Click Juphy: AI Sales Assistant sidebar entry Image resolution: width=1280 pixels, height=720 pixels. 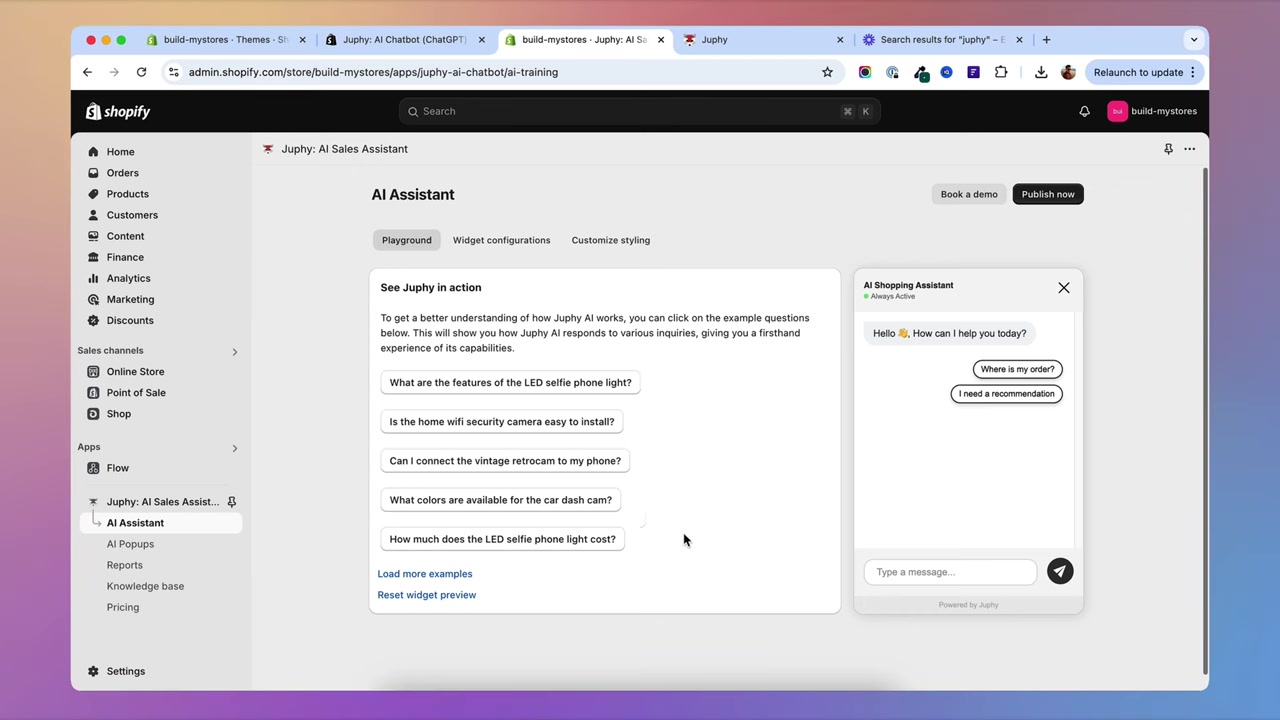tap(160, 502)
